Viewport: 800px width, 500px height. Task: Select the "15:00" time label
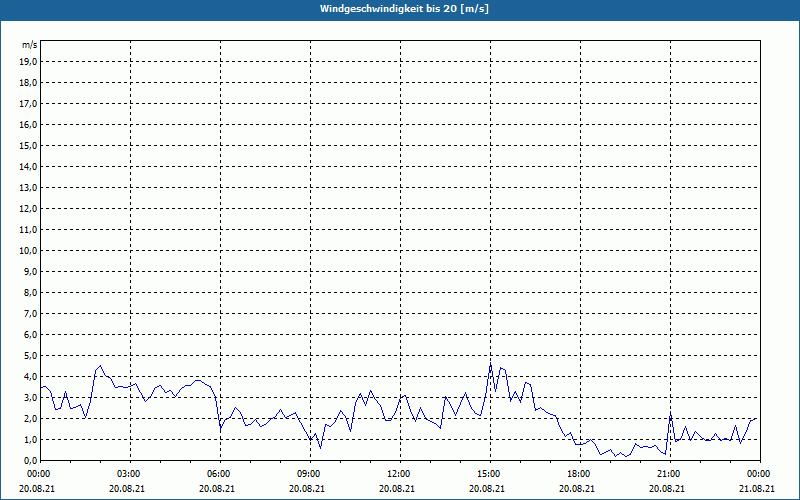[489, 474]
